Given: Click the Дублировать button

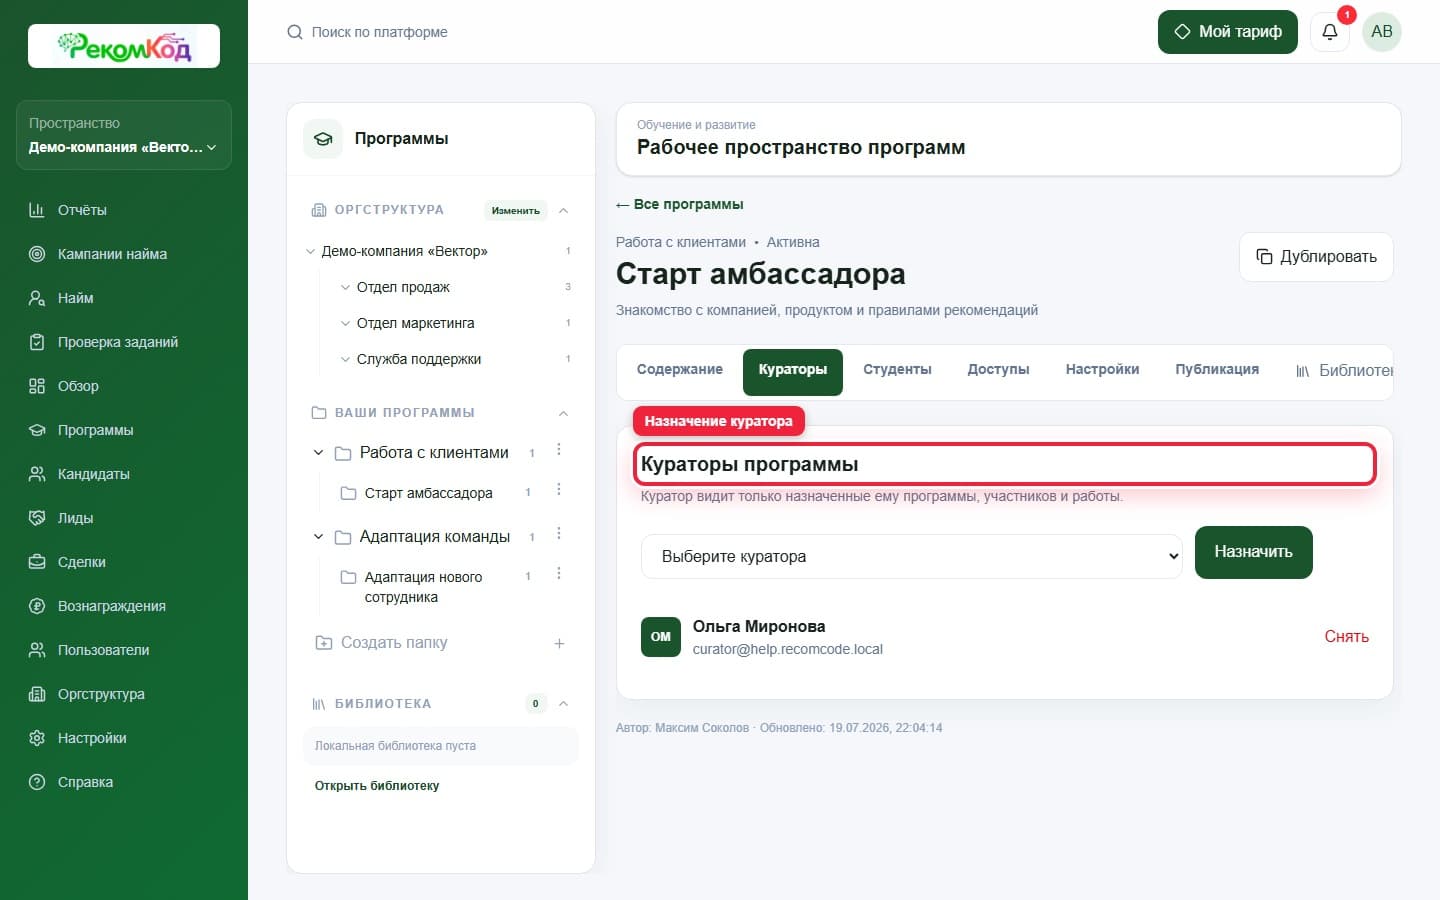Looking at the screenshot, I should point(1316,257).
